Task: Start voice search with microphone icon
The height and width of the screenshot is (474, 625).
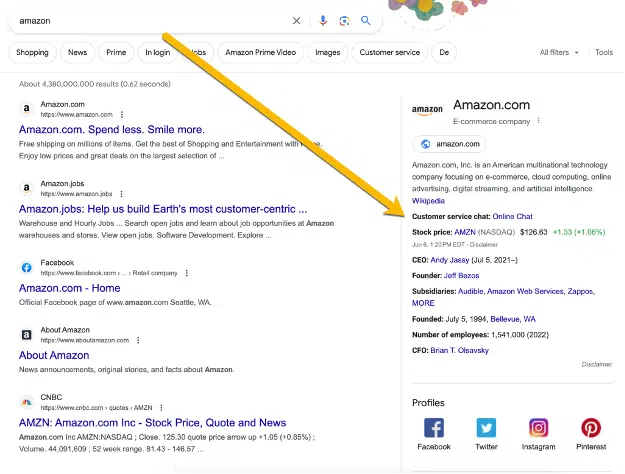Action: pyautogui.click(x=322, y=20)
